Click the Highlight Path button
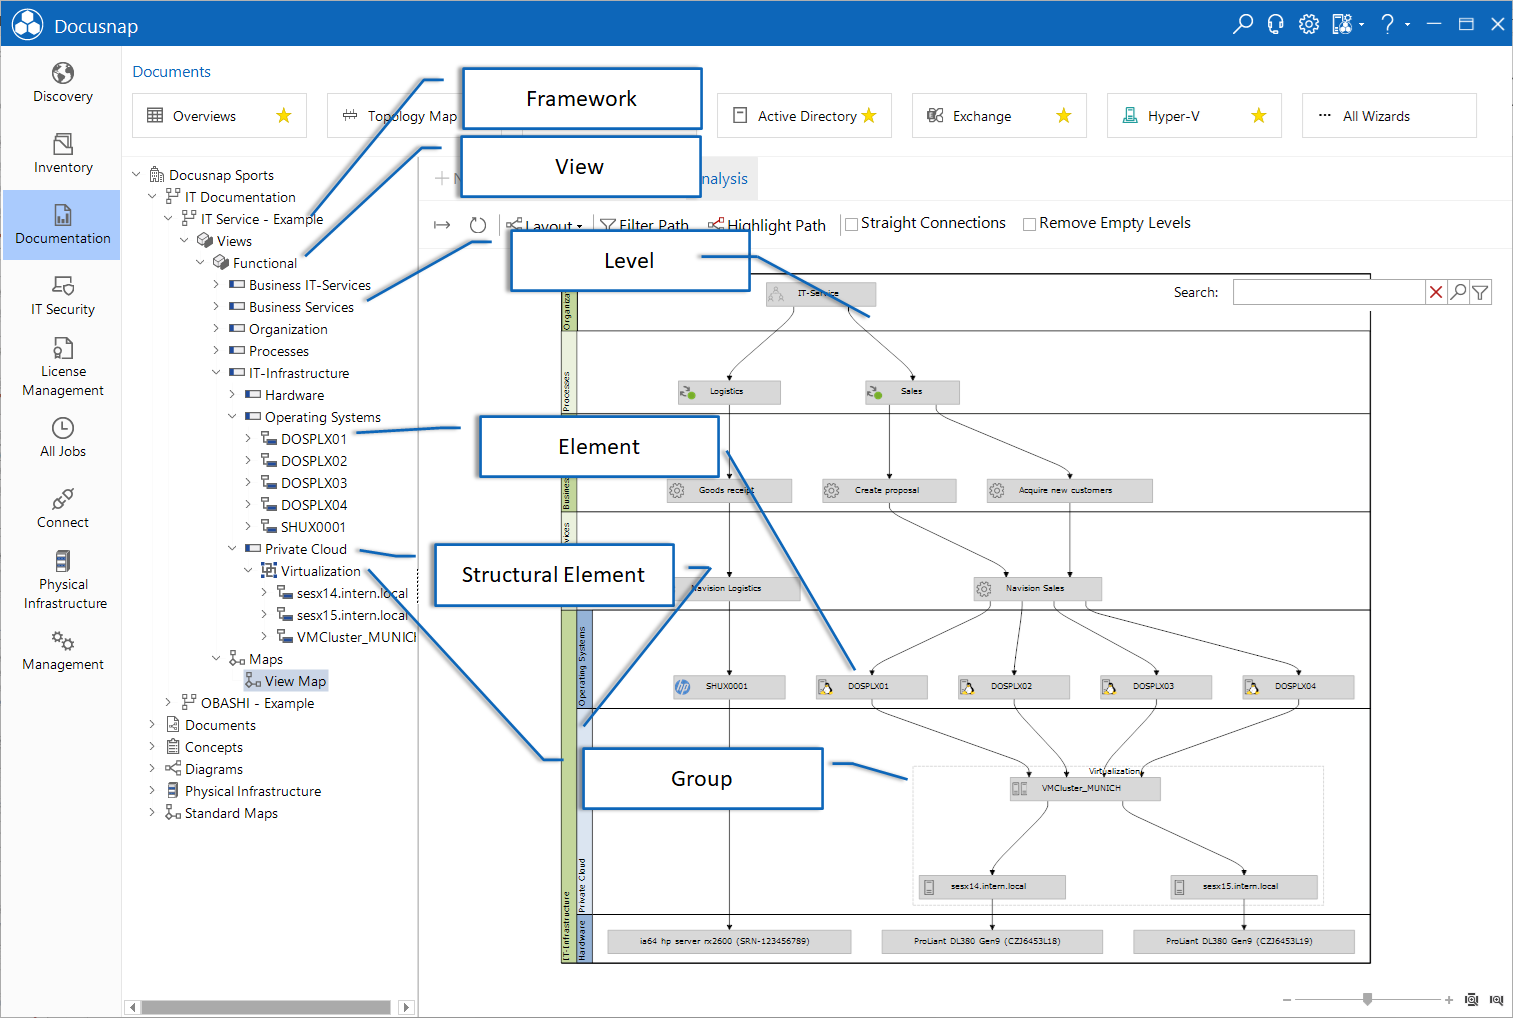The image size is (1513, 1018). (767, 226)
